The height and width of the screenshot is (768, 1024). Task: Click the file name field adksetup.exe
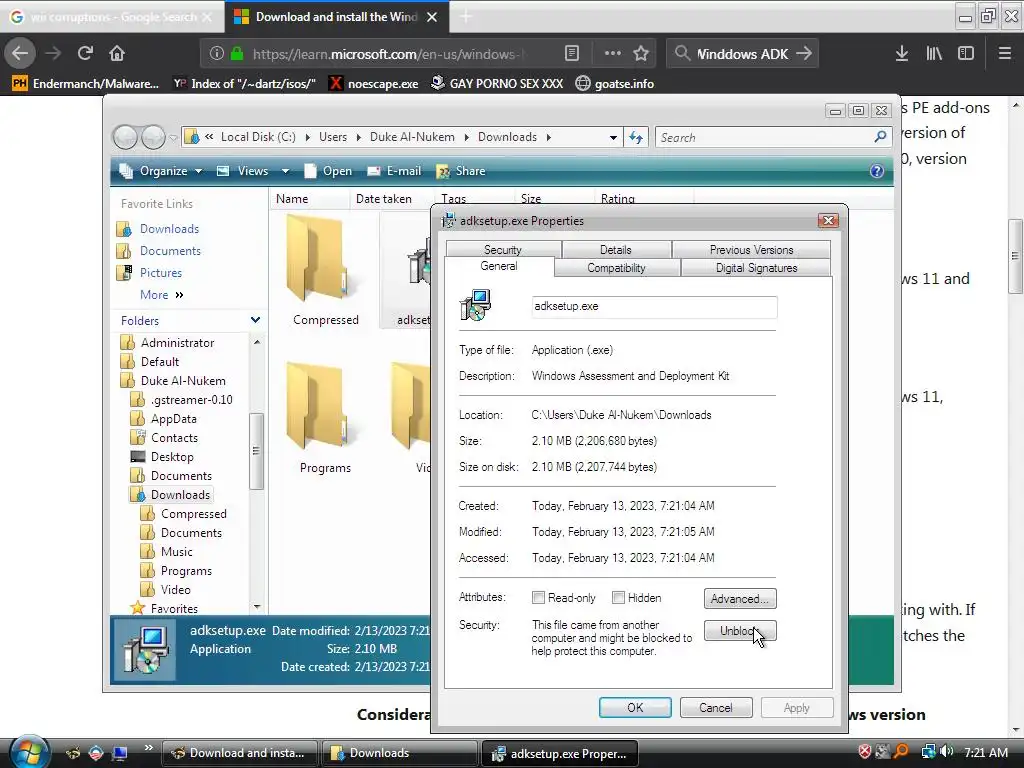pos(654,306)
